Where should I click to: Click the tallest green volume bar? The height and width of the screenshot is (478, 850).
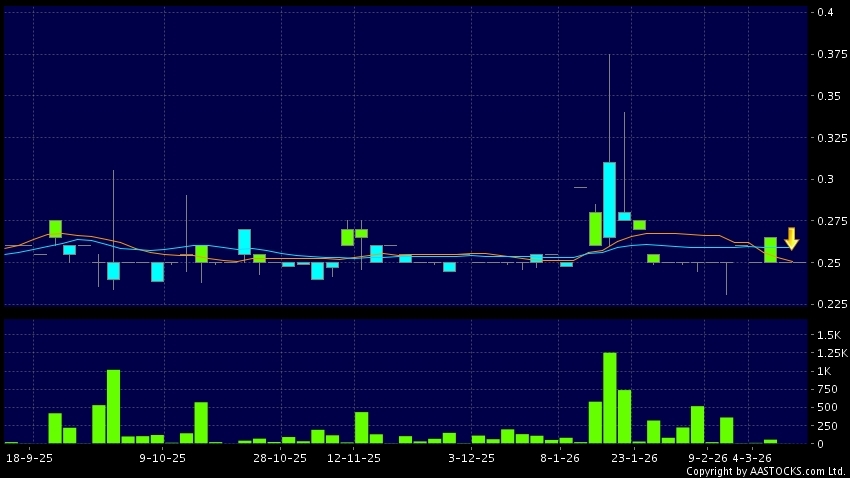(609, 397)
